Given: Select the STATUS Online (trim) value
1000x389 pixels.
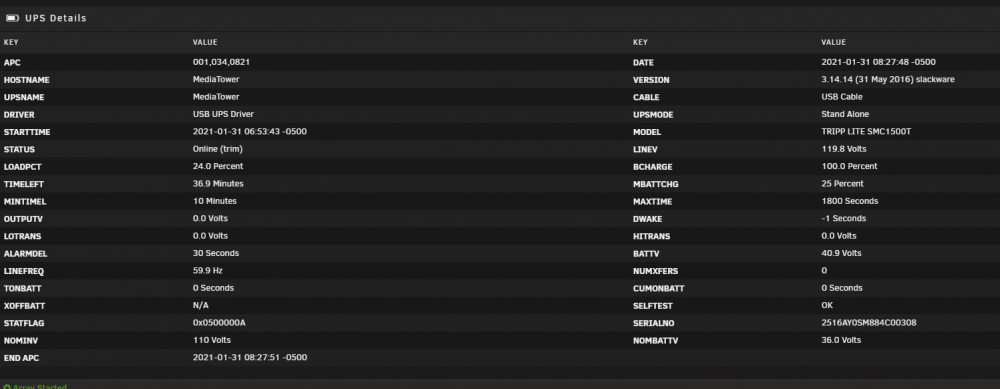Looking at the screenshot, I should coord(217,149).
